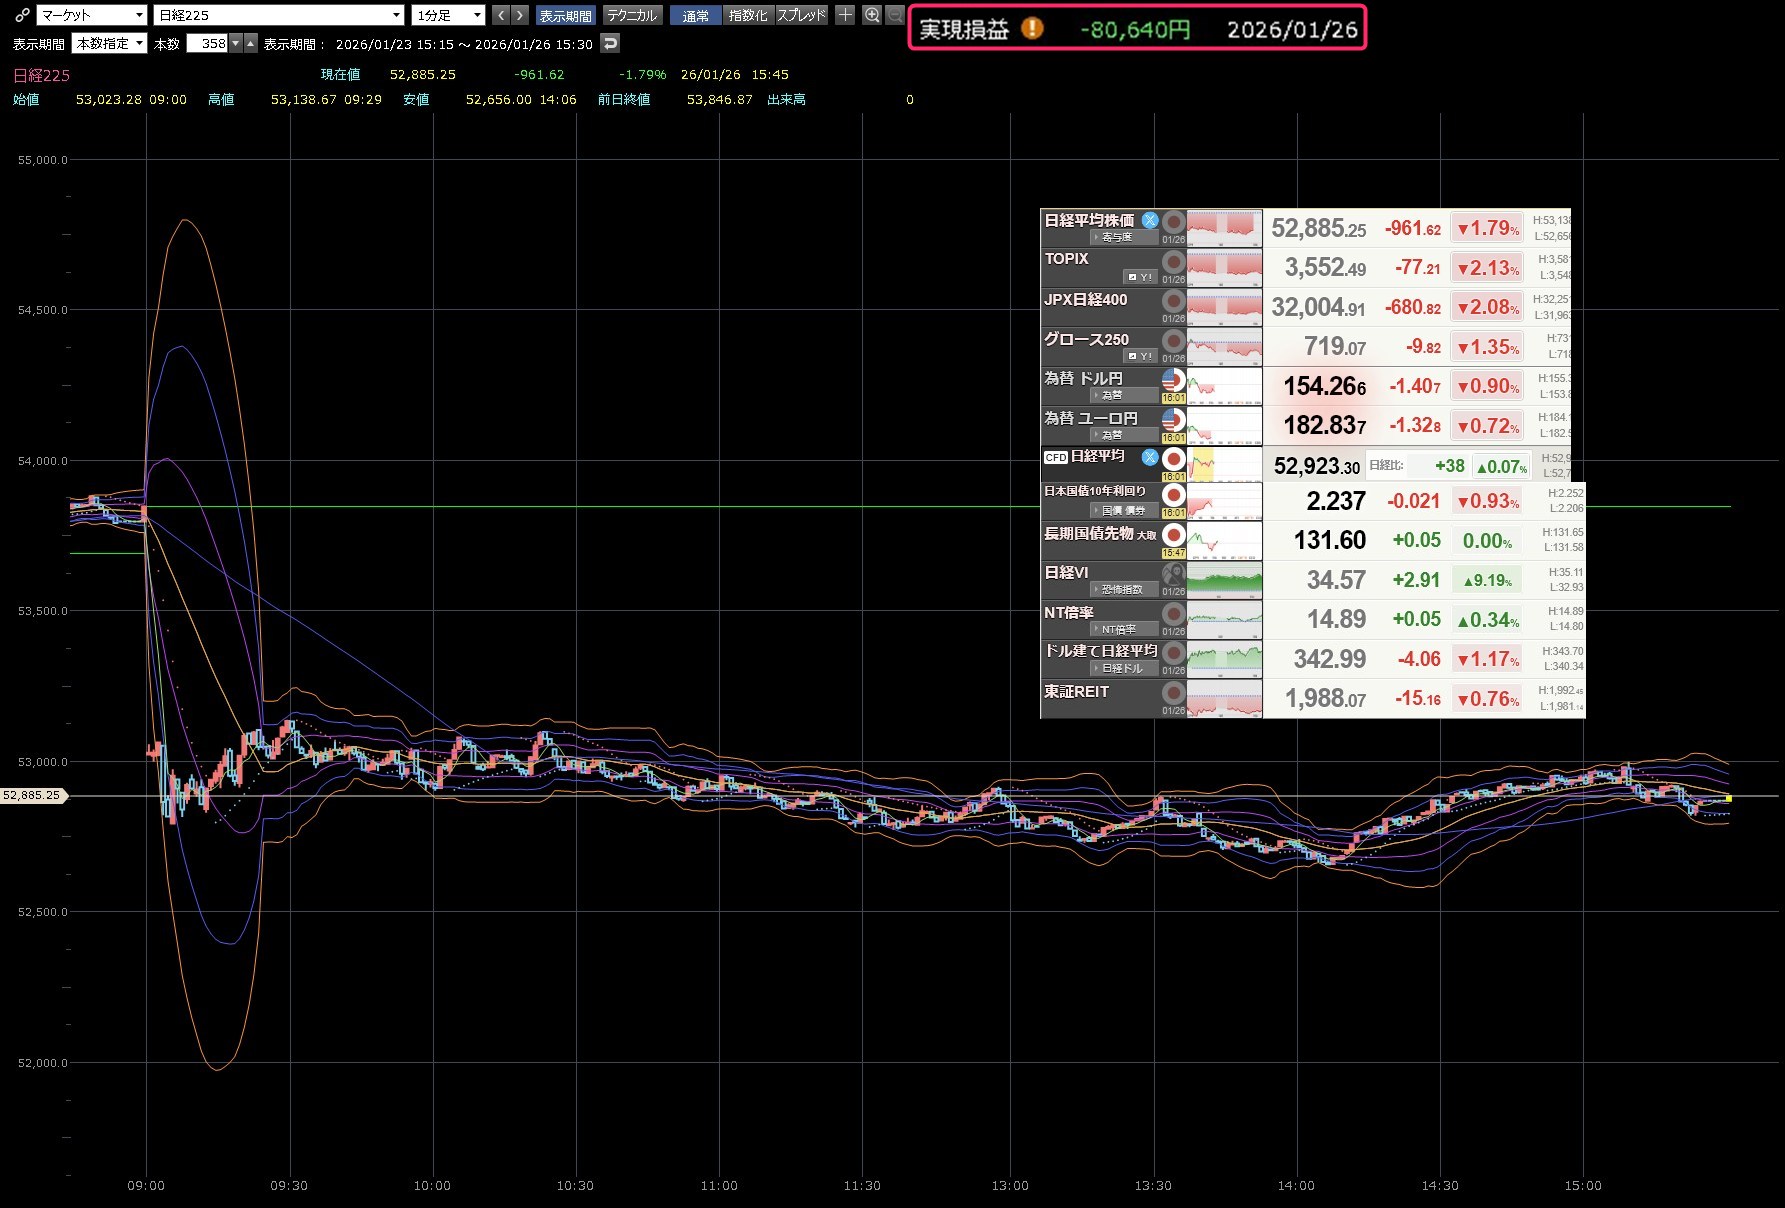Click the X icon beside 日経平均株価

click(1150, 220)
